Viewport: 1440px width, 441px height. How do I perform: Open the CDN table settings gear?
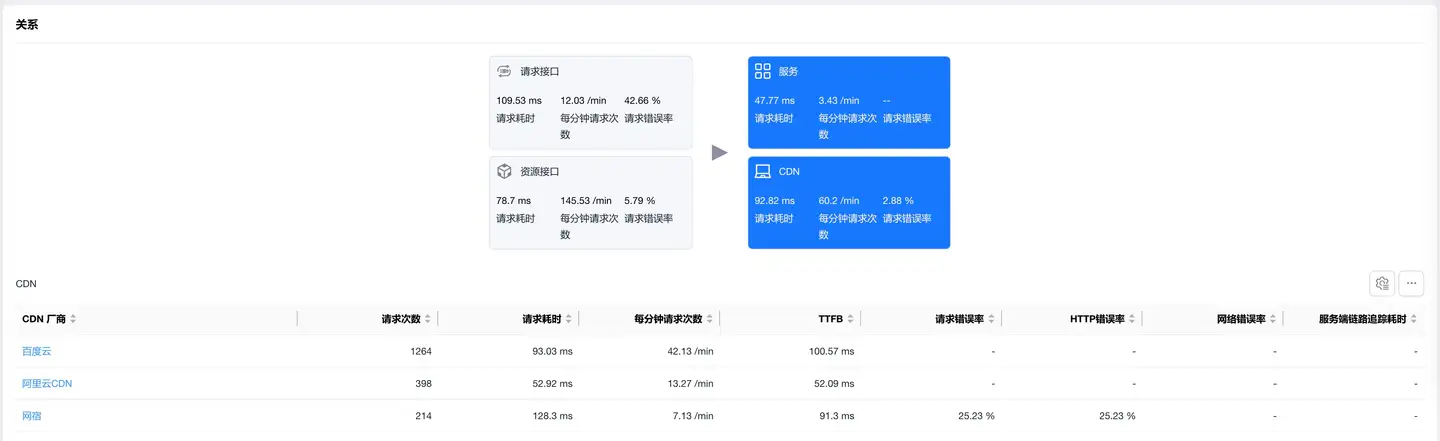point(1382,283)
